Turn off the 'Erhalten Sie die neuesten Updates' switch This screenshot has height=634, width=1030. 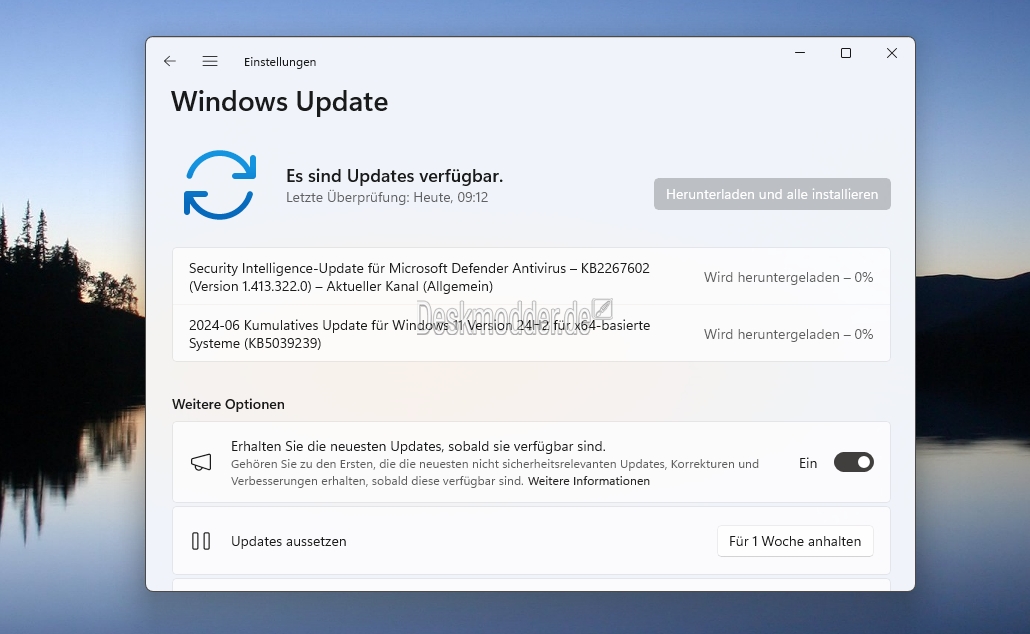pyautogui.click(x=854, y=463)
